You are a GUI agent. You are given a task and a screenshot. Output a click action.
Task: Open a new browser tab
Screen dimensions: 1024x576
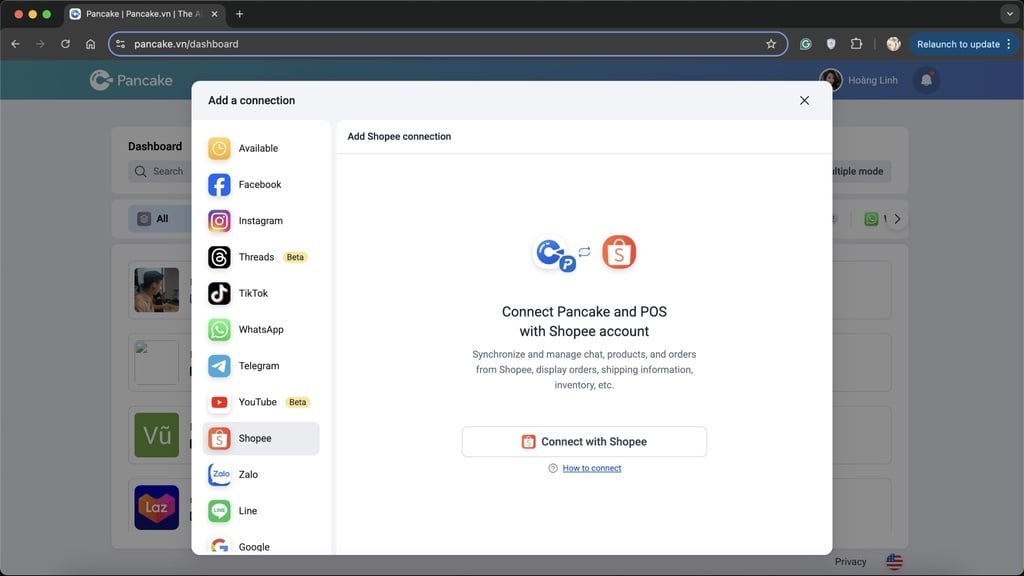click(x=240, y=14)
